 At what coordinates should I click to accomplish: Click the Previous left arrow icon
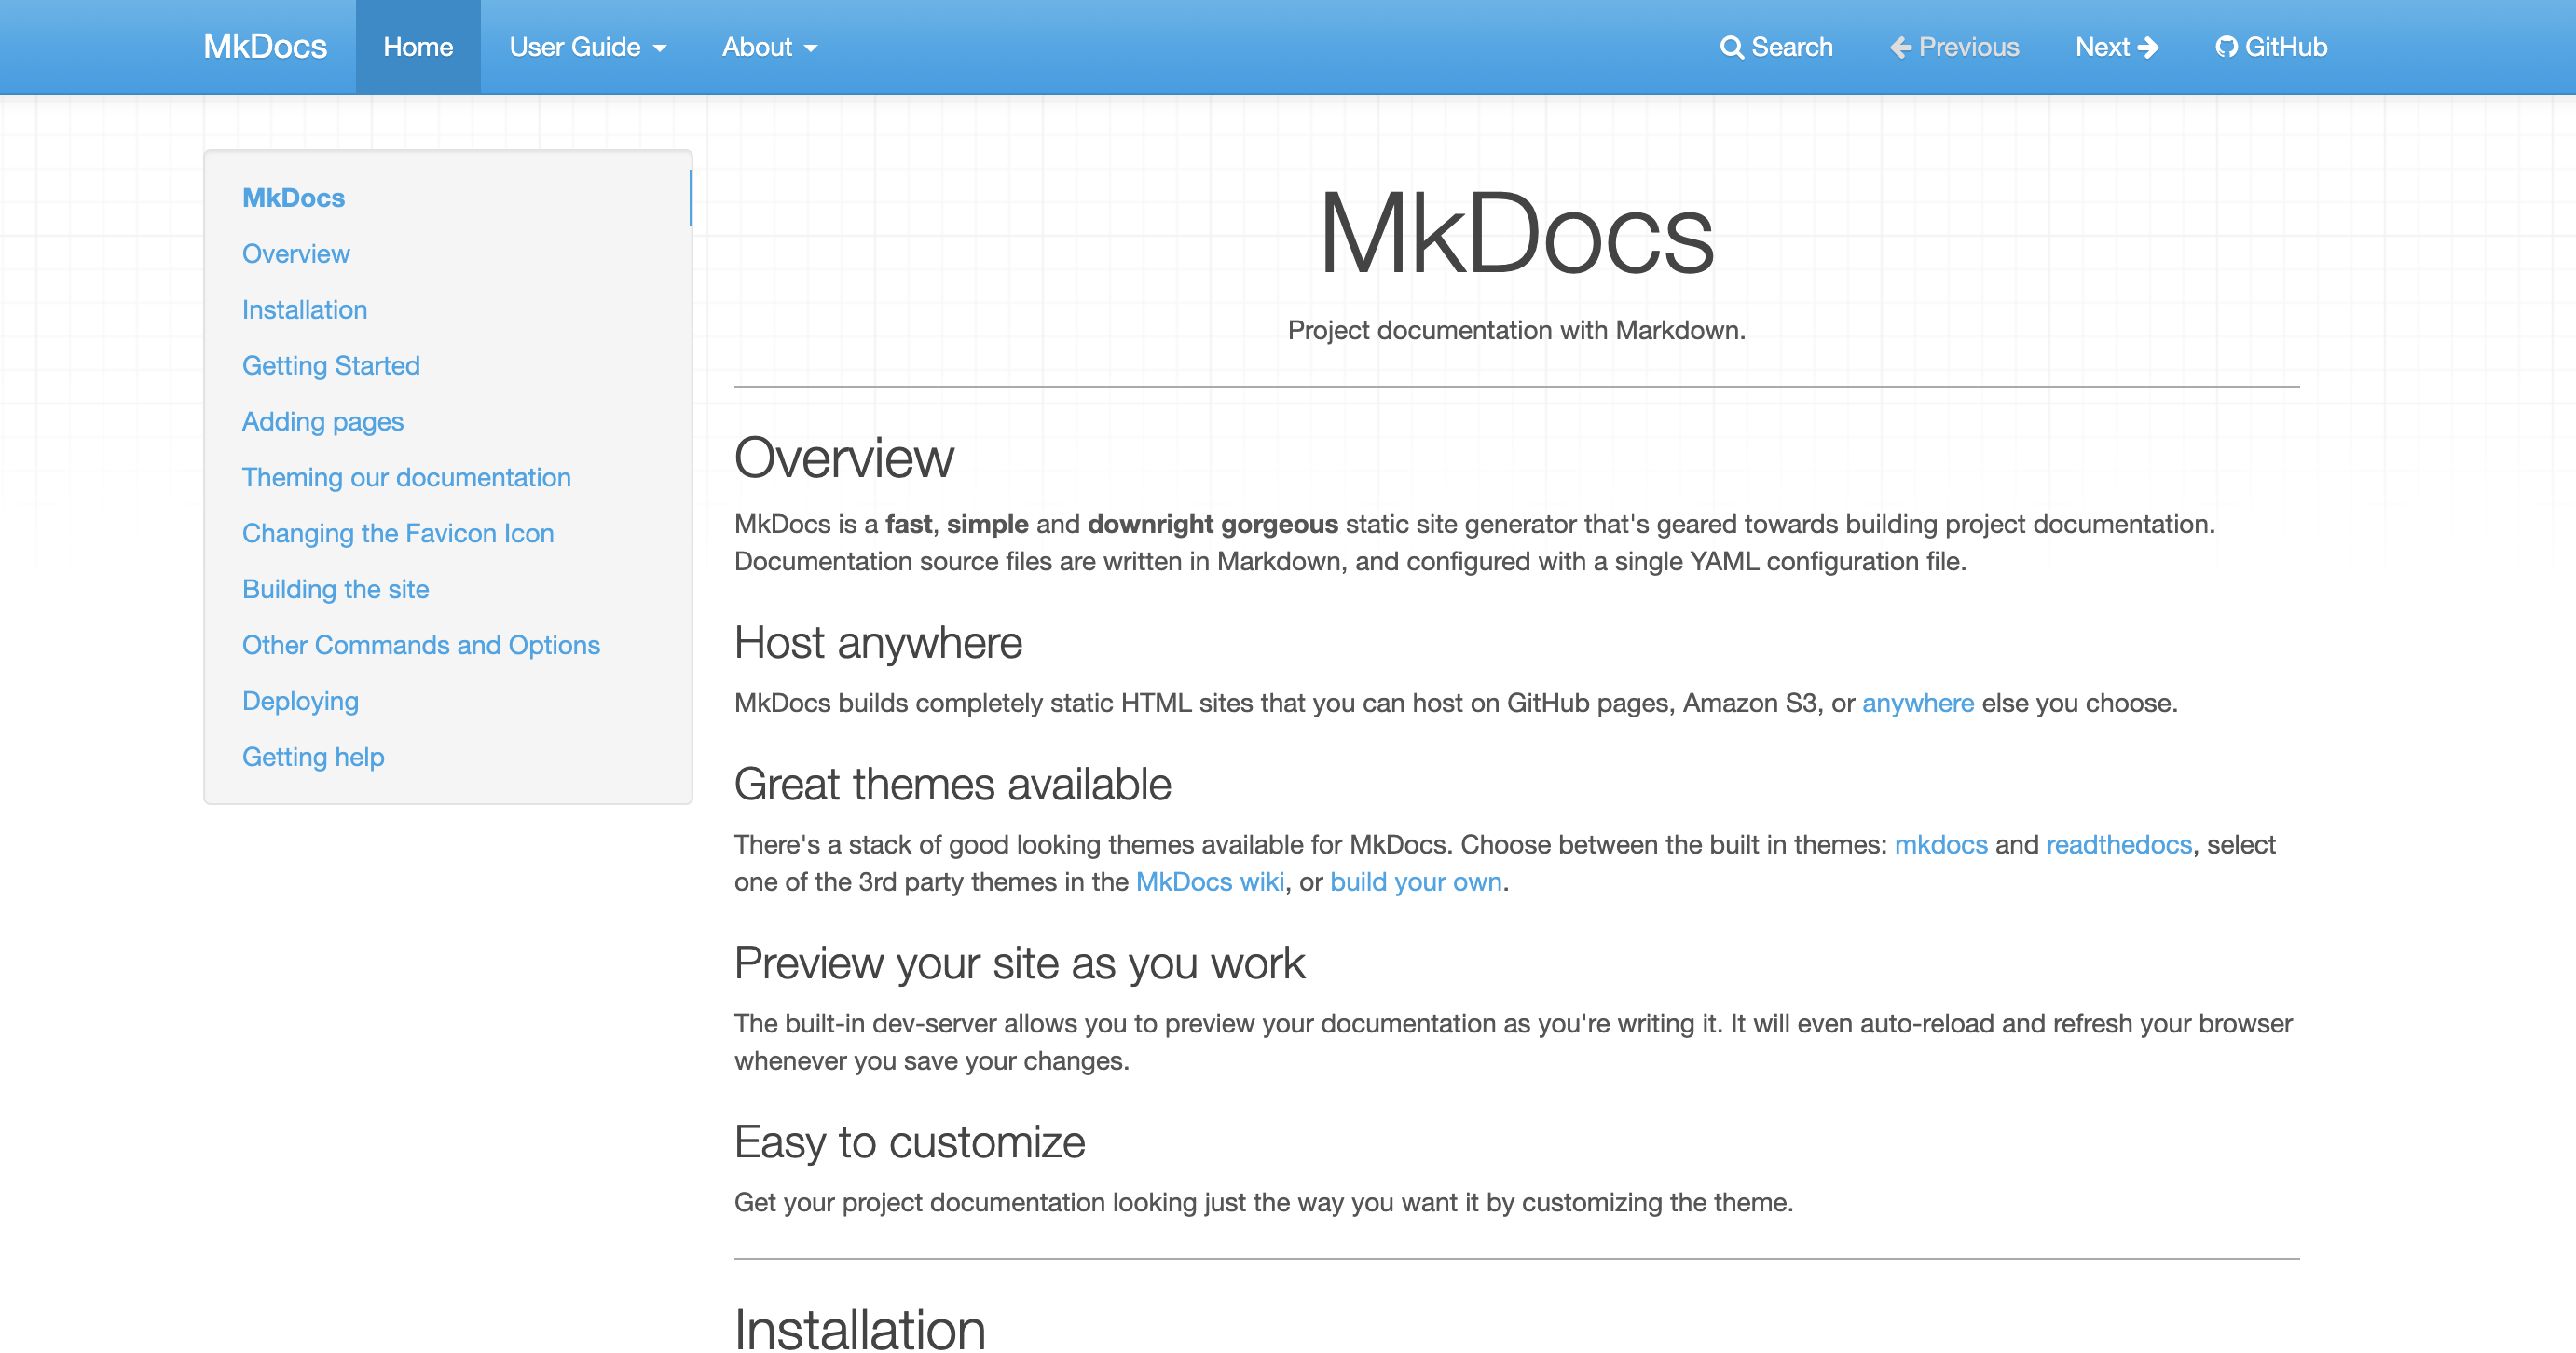[1901, 47]
